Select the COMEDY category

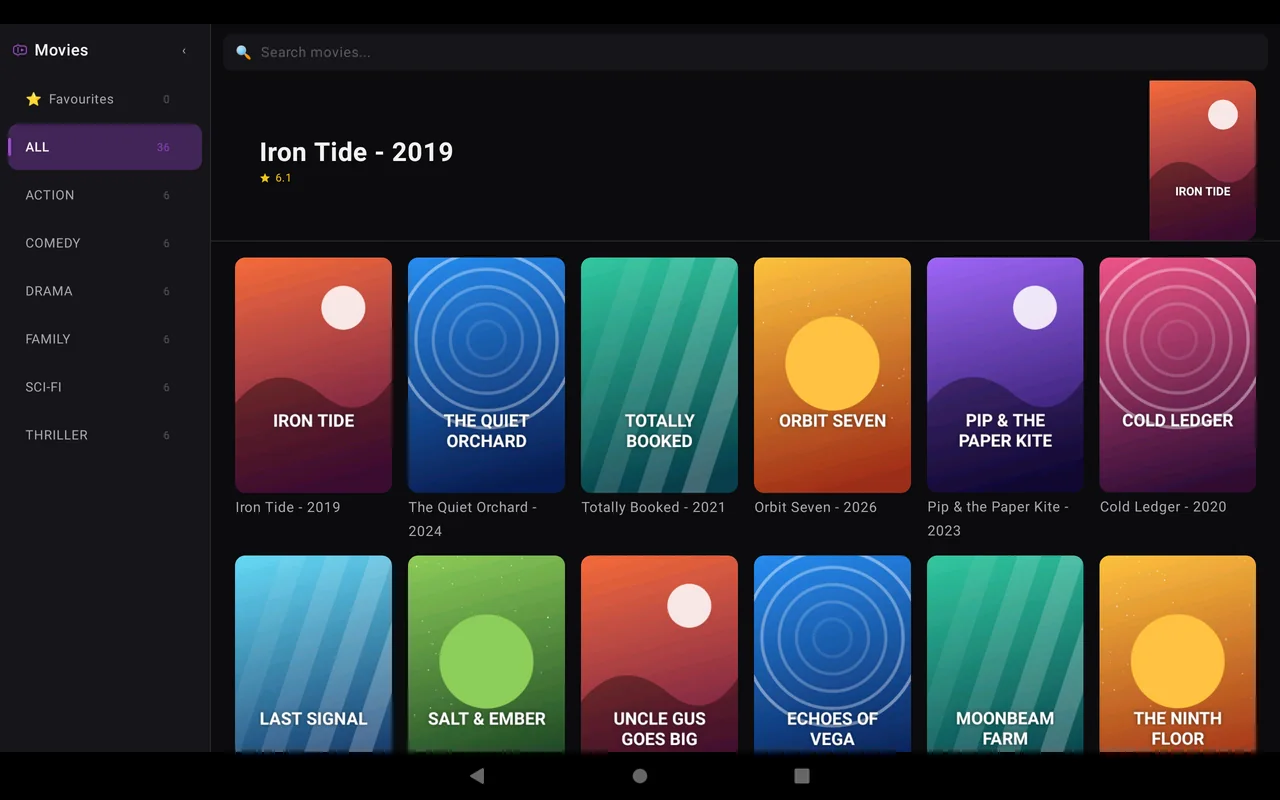pyautogui.click(x=105, y=243)
